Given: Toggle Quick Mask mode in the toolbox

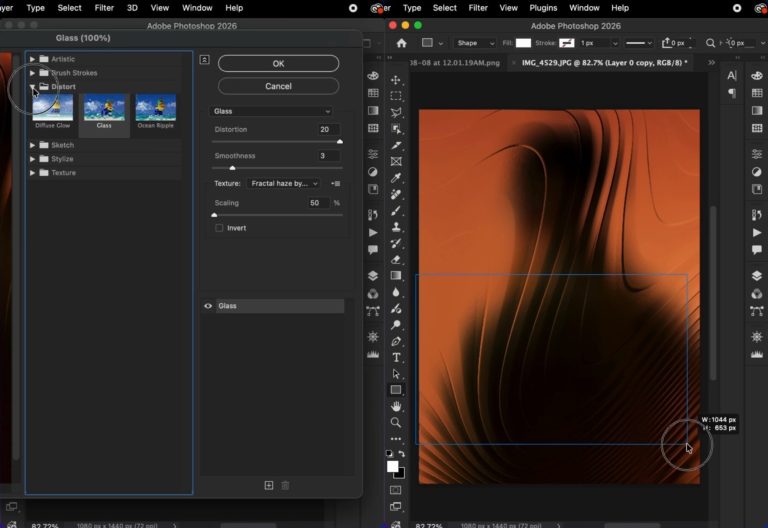Looking at the screenshot, I should point(396,490).
